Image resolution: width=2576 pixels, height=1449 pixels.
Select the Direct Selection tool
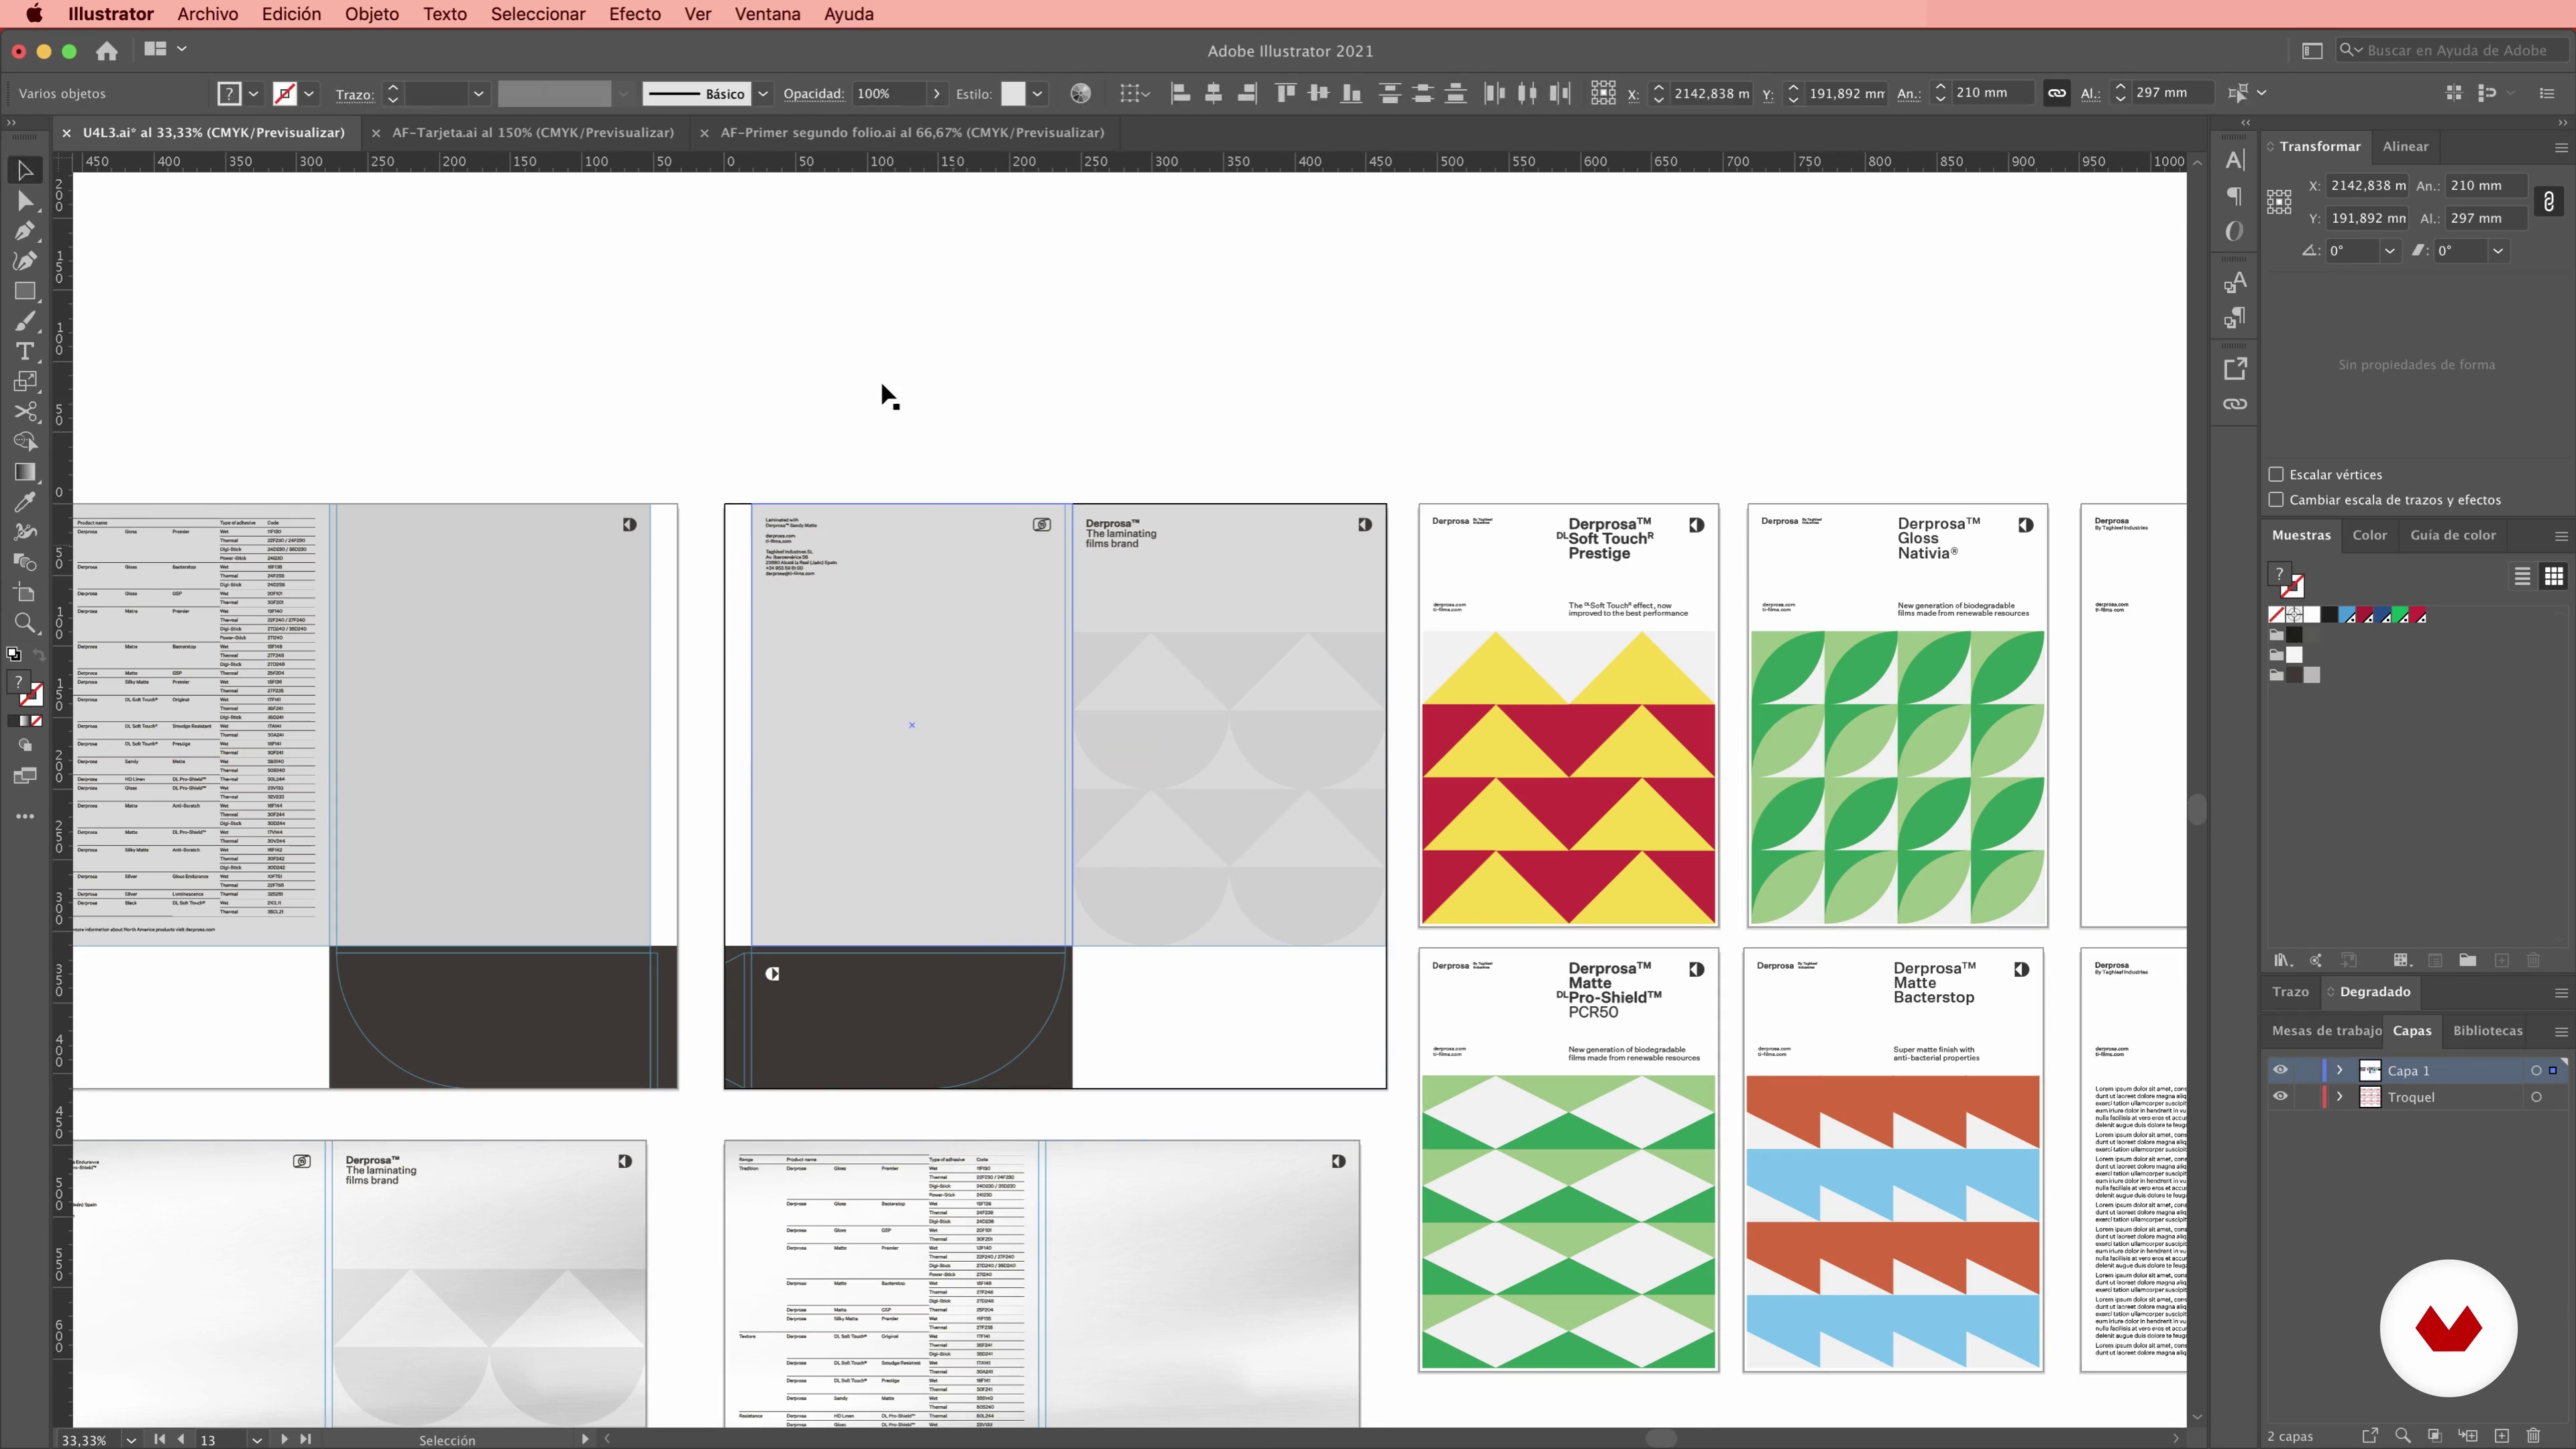tap(25, 201)
